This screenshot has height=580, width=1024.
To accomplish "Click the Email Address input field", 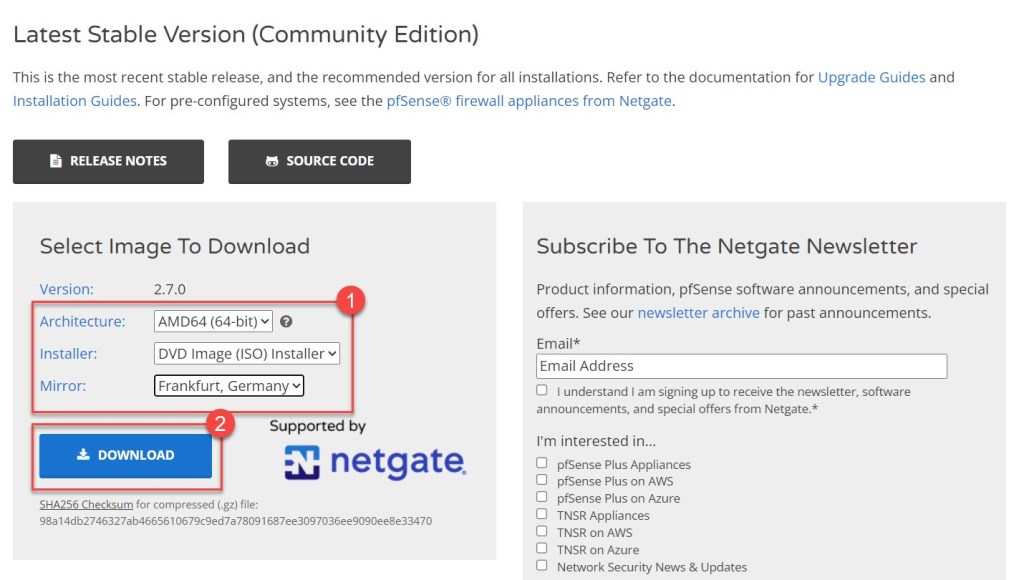I will (741, 366).
